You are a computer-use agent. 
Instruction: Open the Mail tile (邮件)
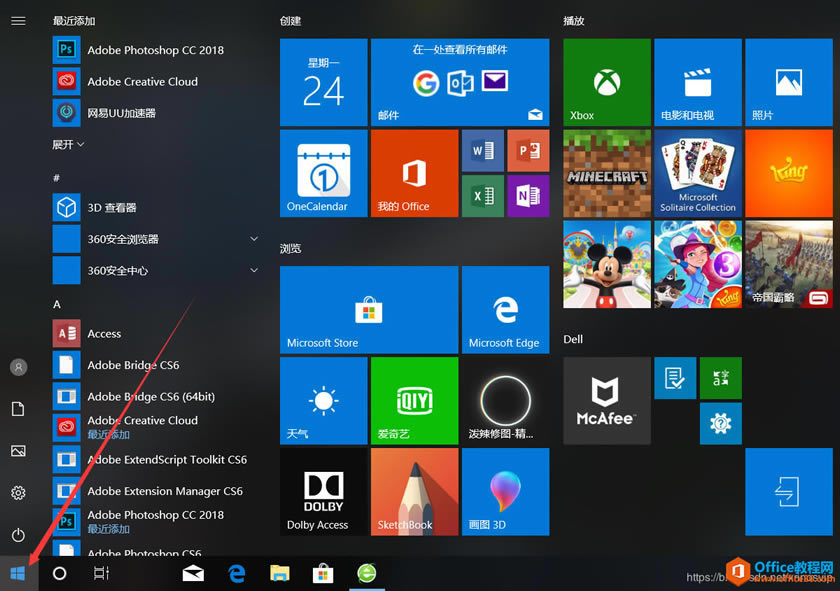pos(460,82)
